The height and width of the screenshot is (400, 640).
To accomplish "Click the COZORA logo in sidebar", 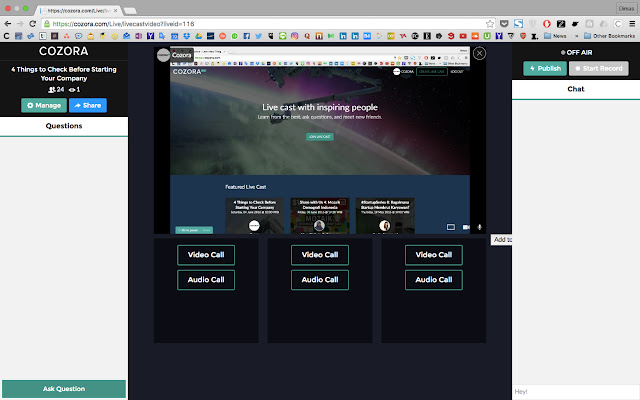I will tap(64, 51).
